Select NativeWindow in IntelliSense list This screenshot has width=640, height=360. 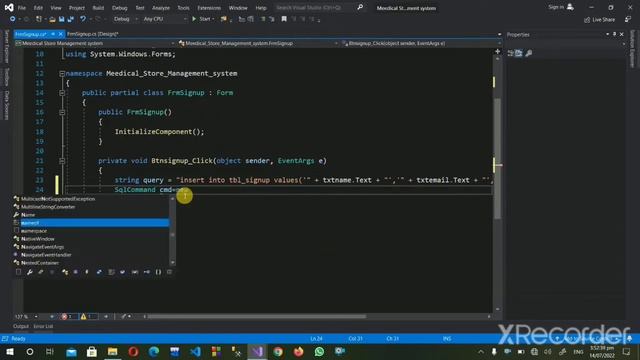tap(38, 239)
